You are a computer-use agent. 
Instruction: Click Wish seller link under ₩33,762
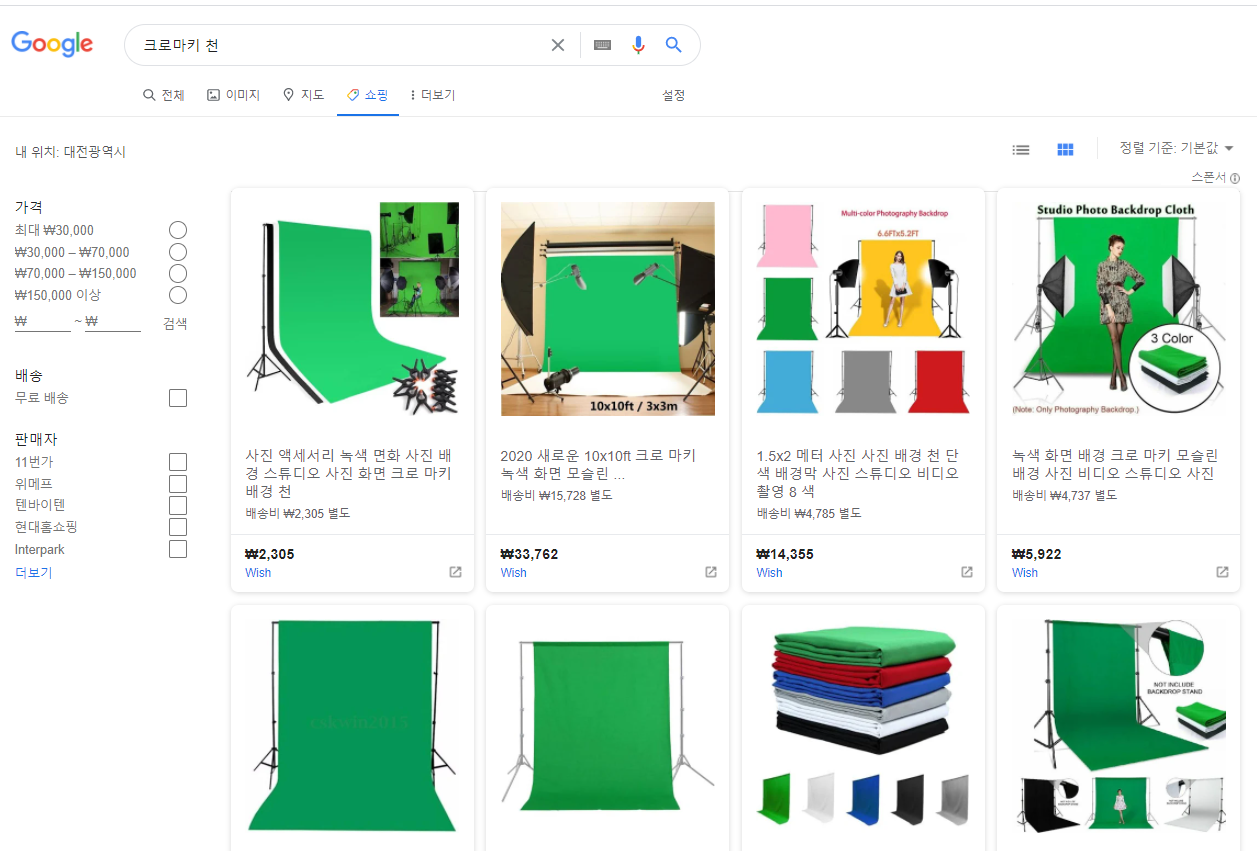tap(514, 573)
